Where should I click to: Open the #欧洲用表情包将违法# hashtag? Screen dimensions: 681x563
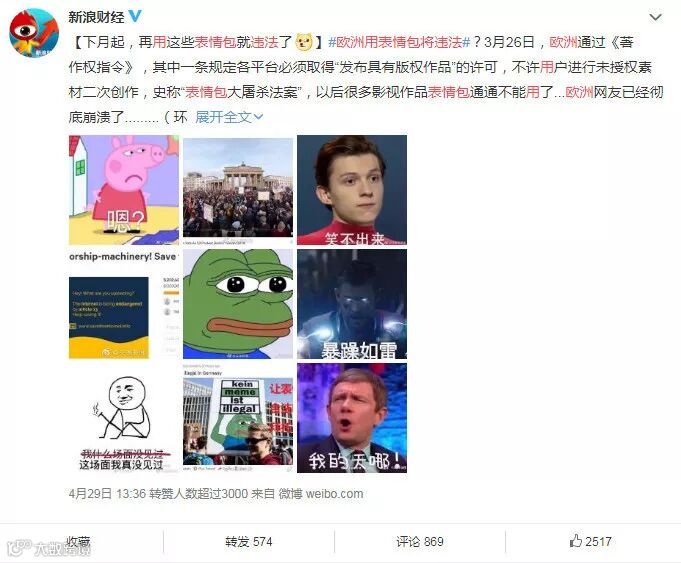pyautogui.click(x=399, y=42)
